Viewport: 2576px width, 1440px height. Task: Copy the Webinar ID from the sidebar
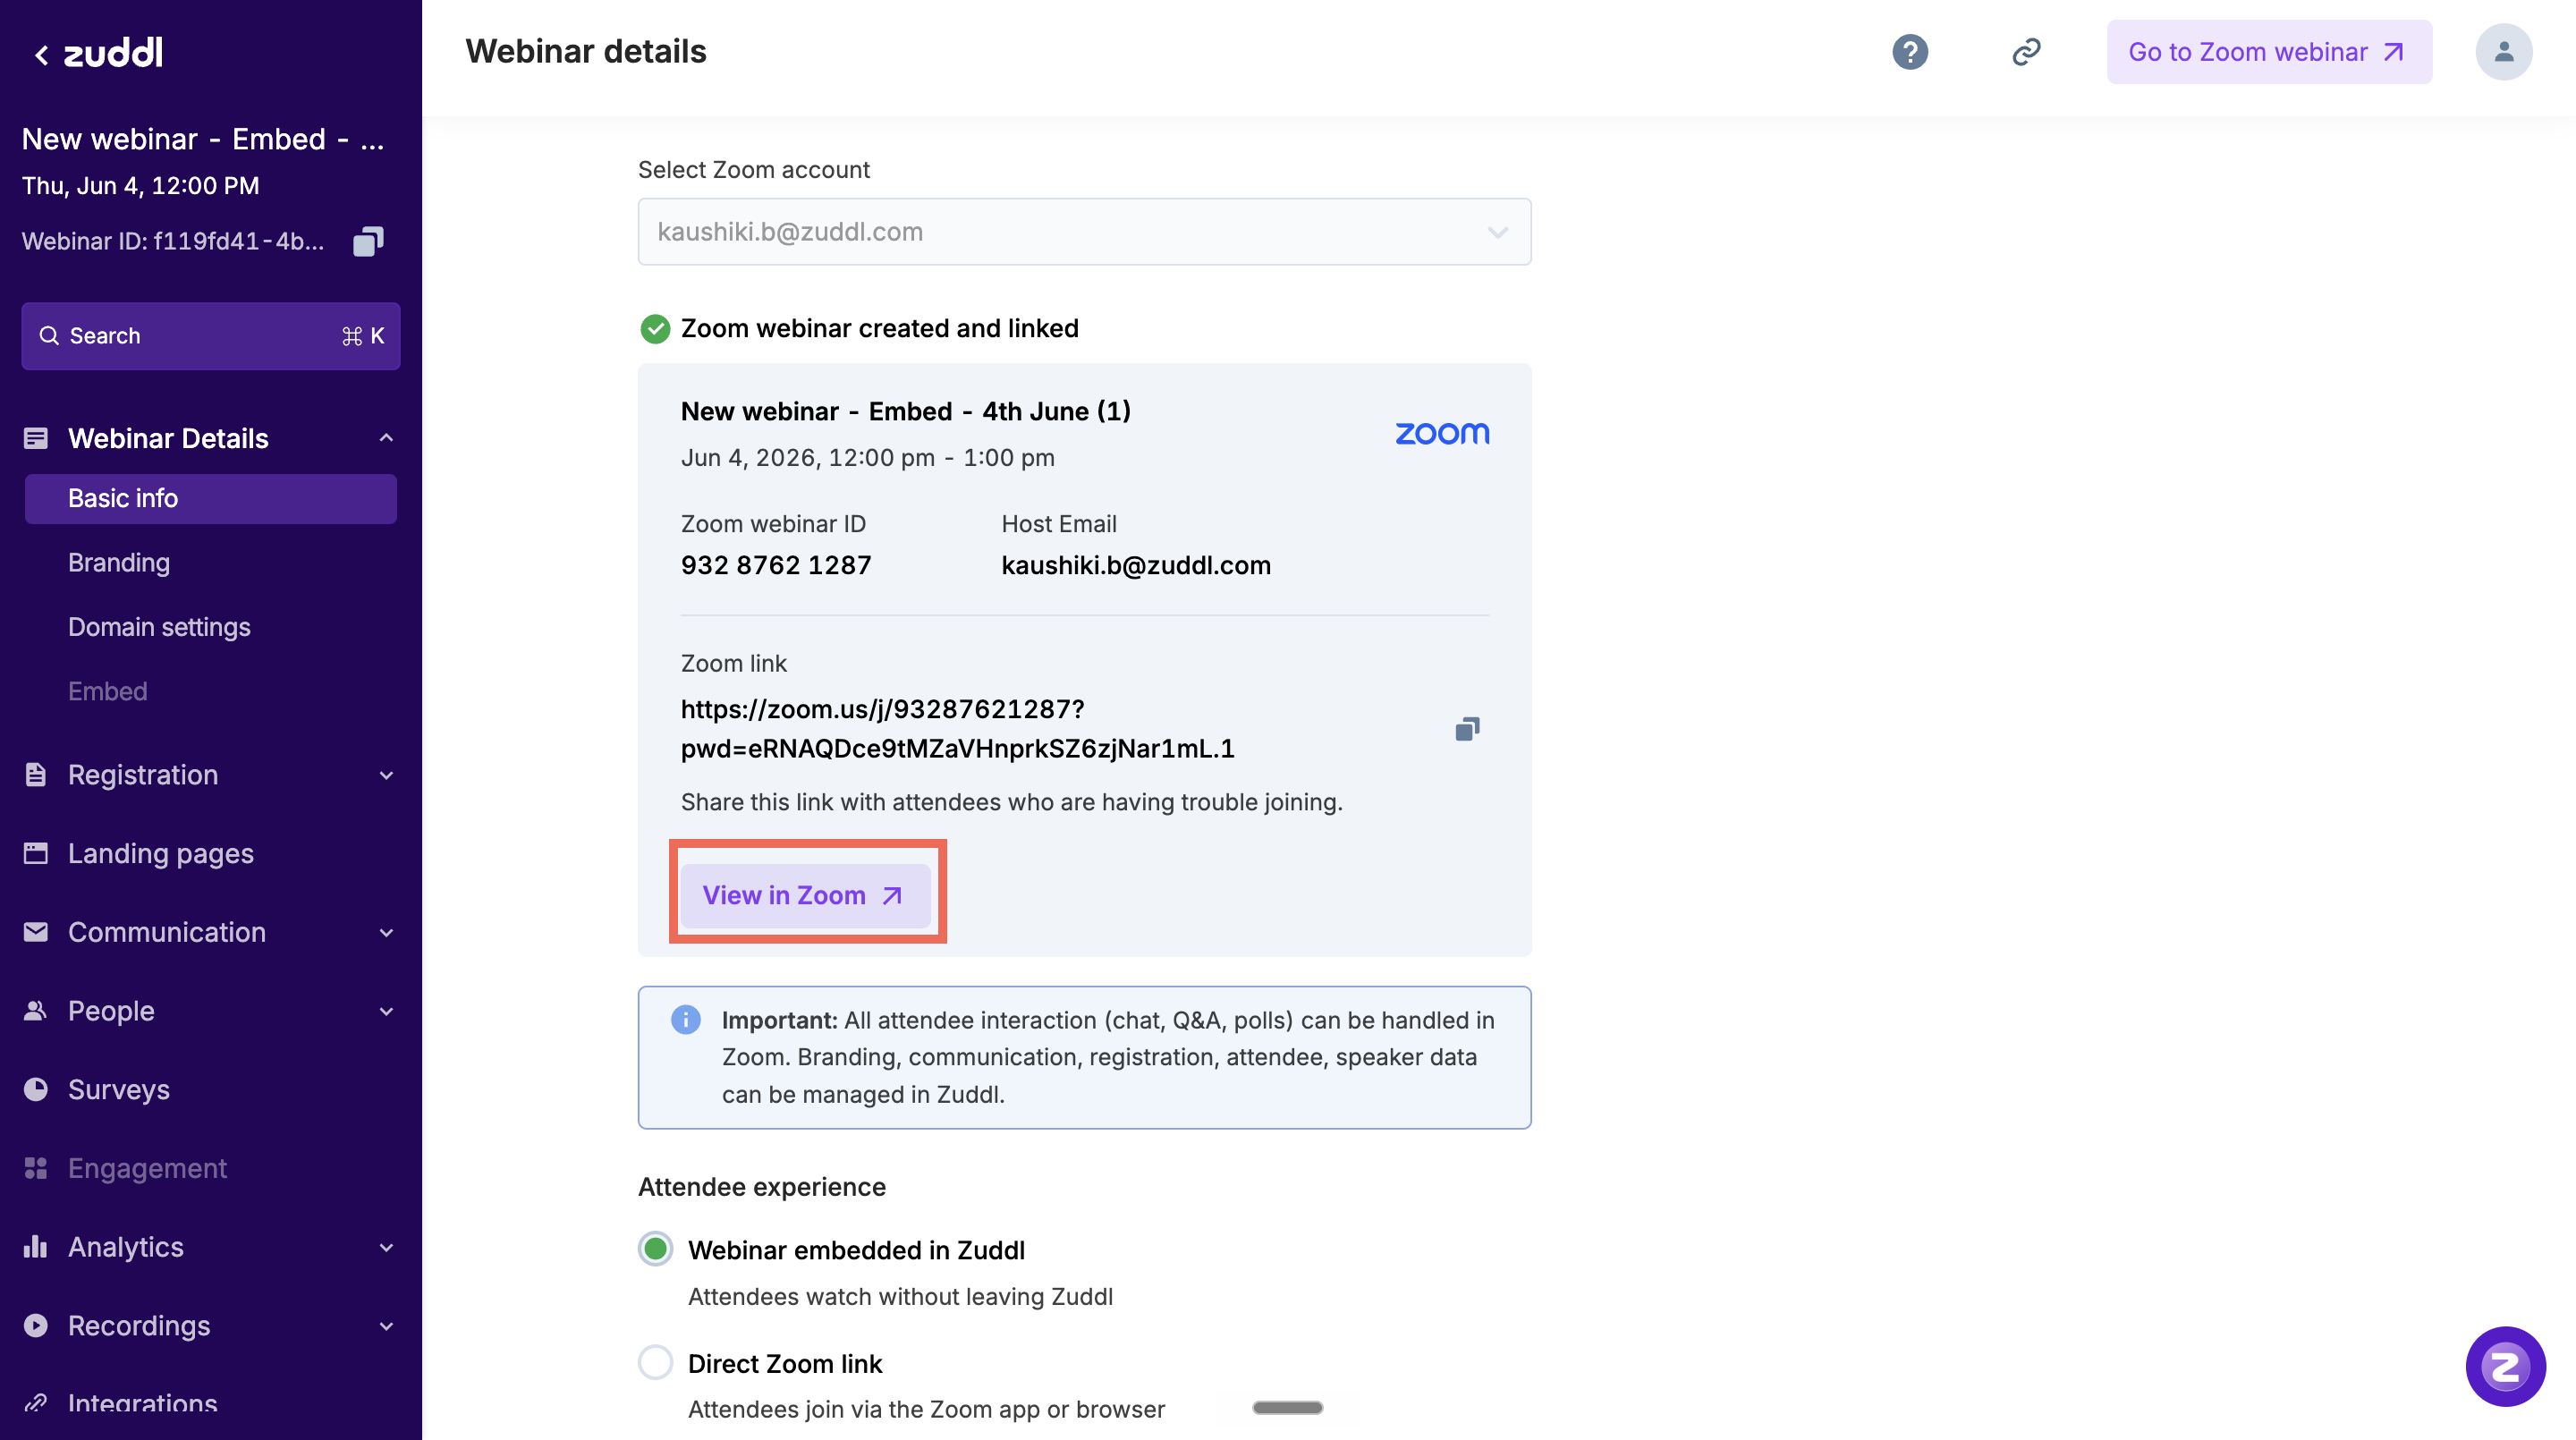pos(368,241)
